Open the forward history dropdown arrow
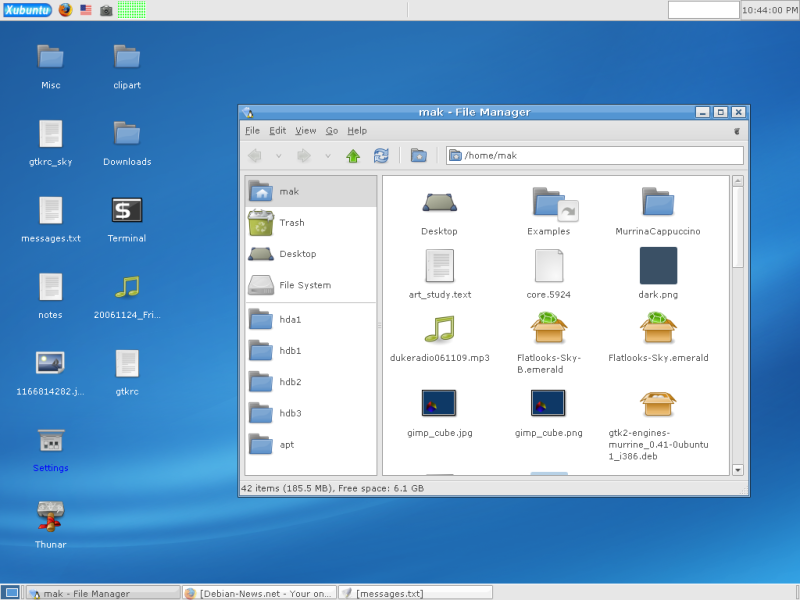Screen dimensions: 800x600 [x=328, y=156]
